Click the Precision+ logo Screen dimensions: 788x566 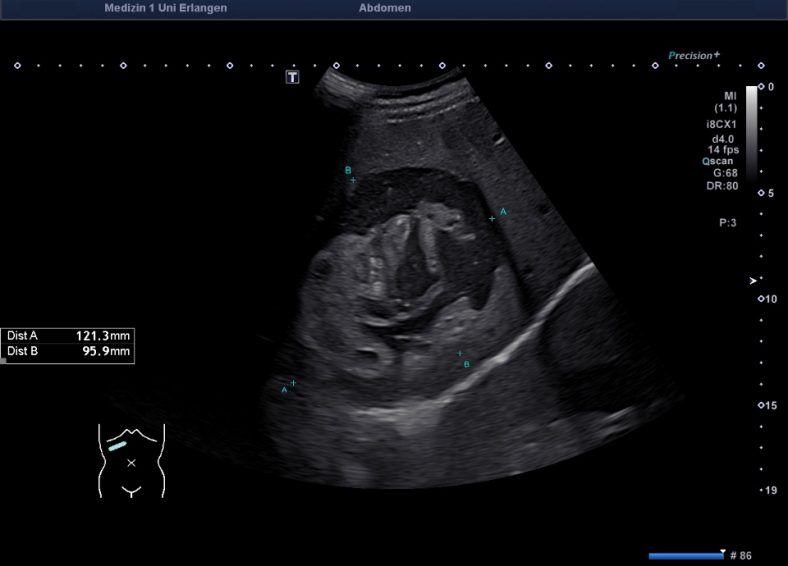pos(695,56)
